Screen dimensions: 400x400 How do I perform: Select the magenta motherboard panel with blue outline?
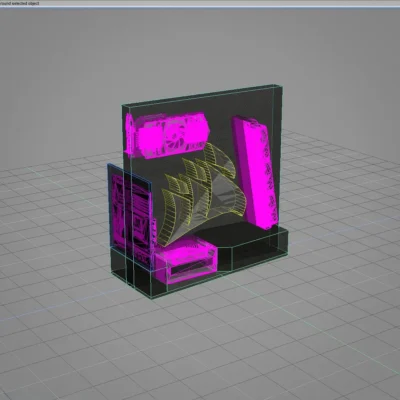click(x=131, y=217)
